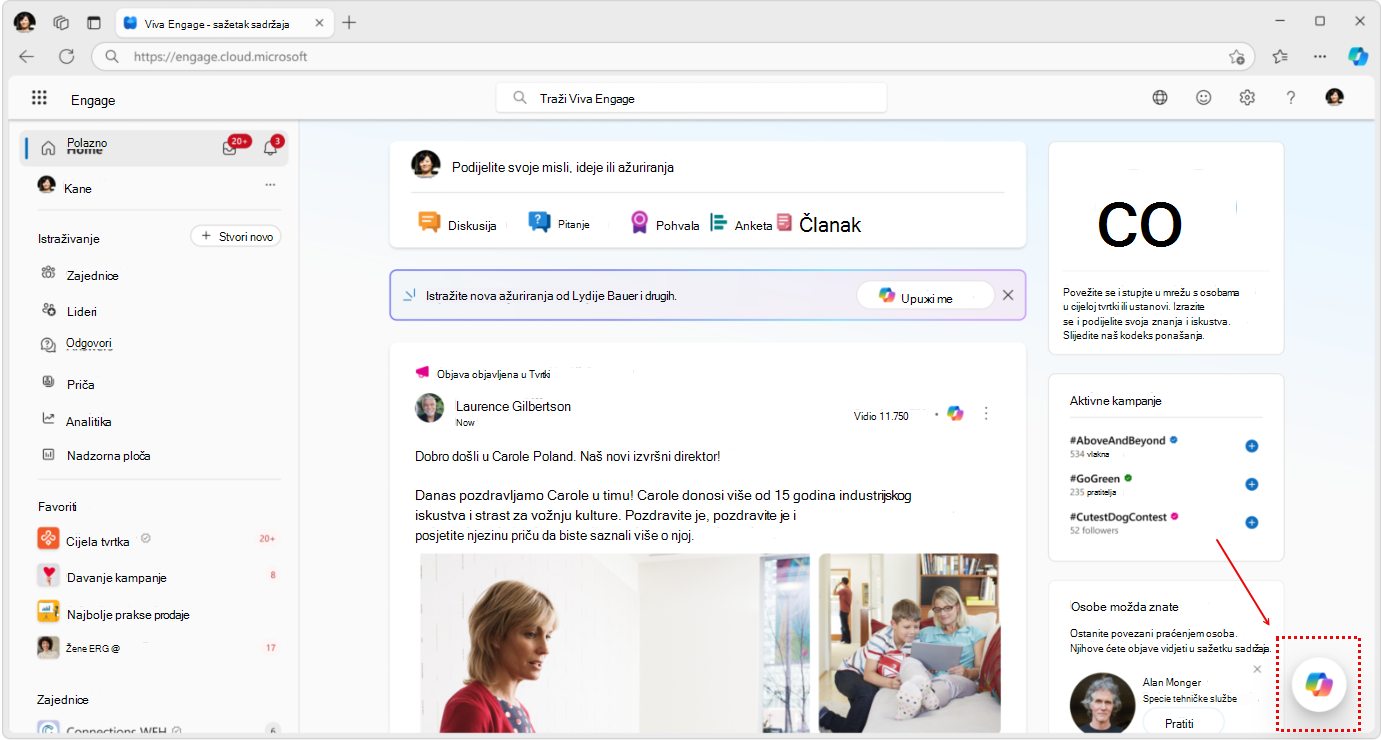Open the feedback smiley icon
1381x740 pixels.
[1204, 98]
